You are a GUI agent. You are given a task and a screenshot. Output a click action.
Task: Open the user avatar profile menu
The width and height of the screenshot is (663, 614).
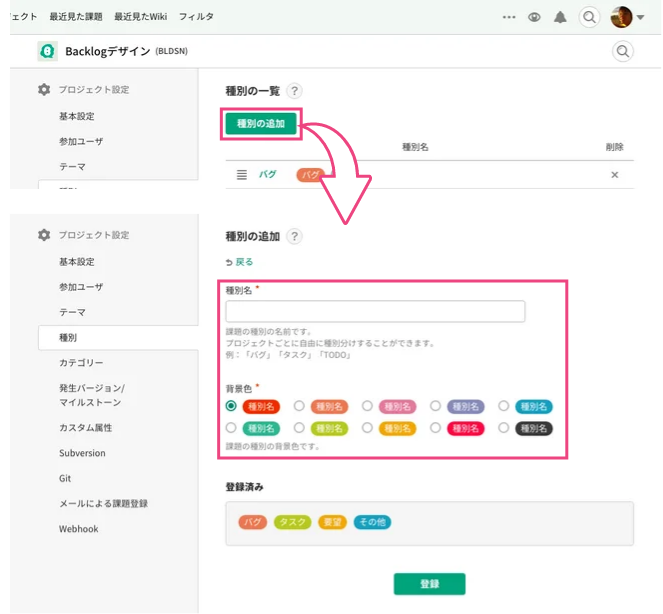pyautogui.click(x=621, y=17)
